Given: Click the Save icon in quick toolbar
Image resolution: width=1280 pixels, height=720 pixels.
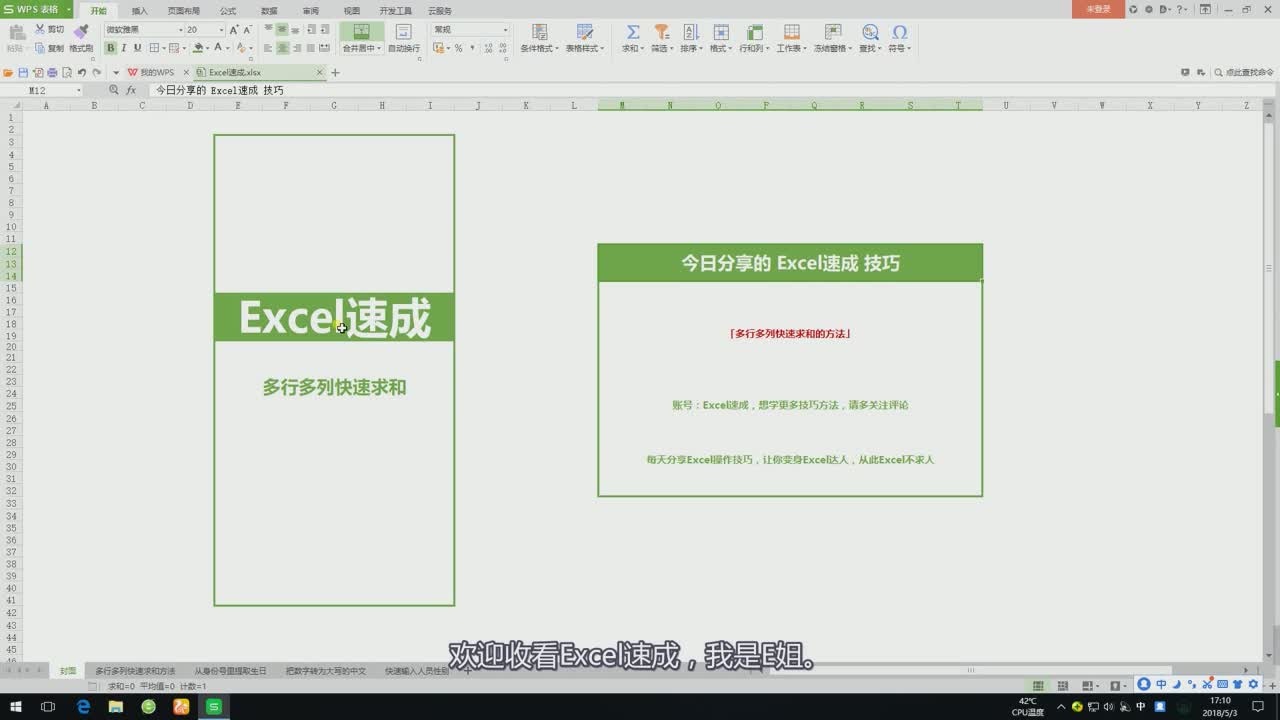Looking at the screenshot, I should pyautogui.click(x=23, y=73).
